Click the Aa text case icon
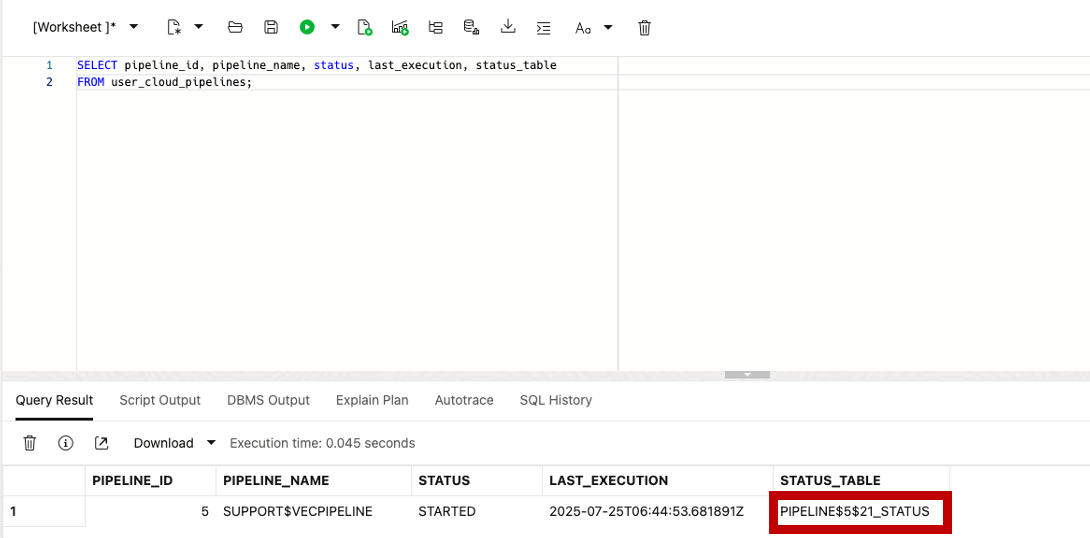Image resolution: width=1090 pixels, height=538 pixels. coord(583,28)
